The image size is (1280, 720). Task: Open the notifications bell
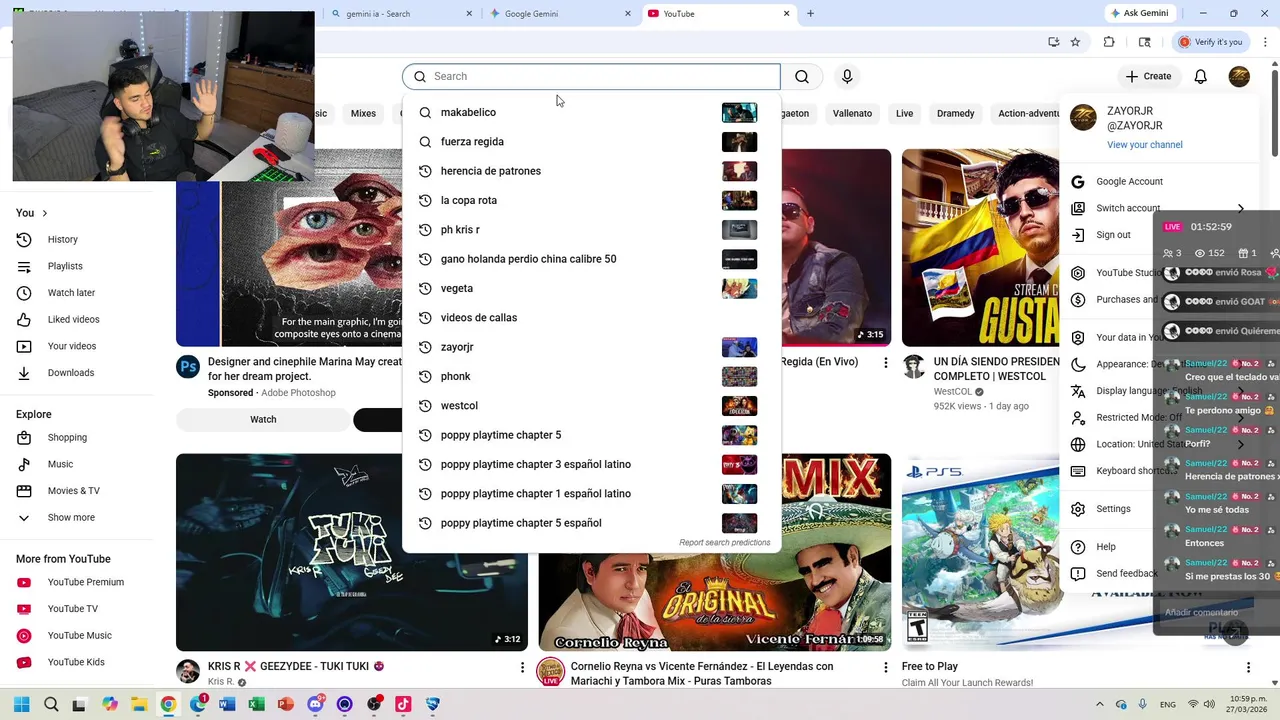click(x=1201, y=77)
